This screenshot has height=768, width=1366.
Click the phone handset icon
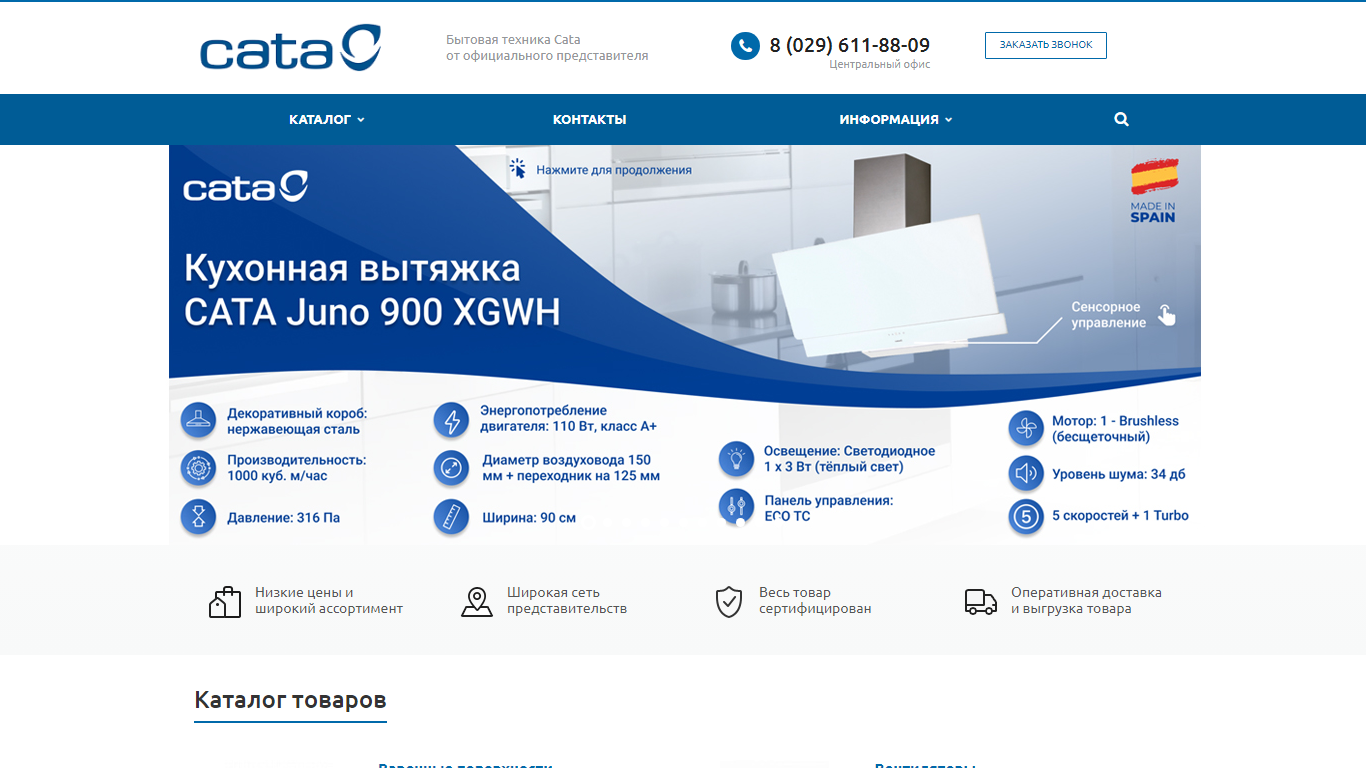(745, 46)
